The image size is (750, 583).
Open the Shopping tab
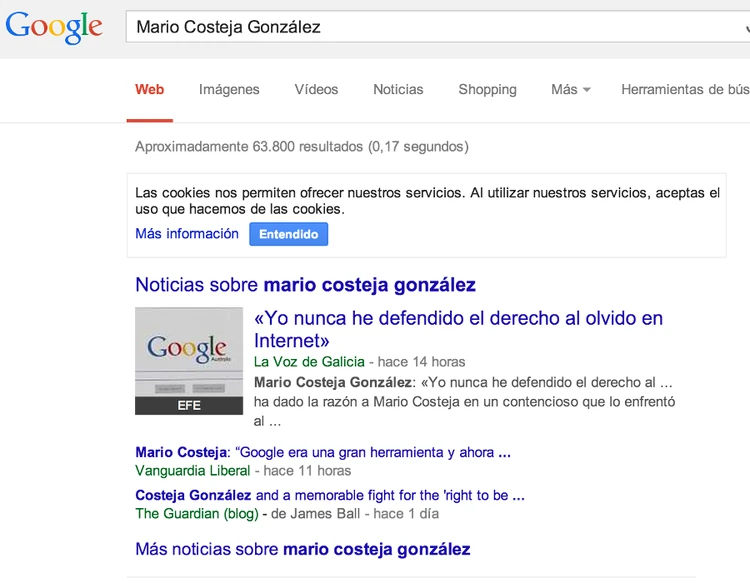[x=487, y=89]
